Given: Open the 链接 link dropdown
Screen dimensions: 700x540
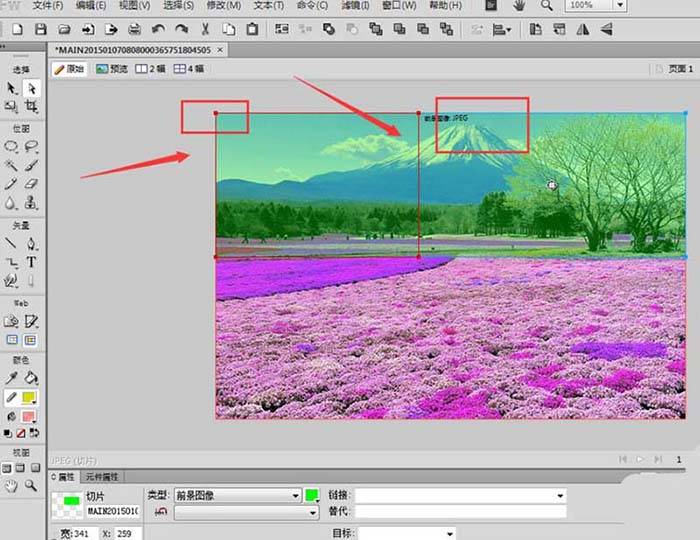Looking at the screenshot, I should tap(560, 495).
